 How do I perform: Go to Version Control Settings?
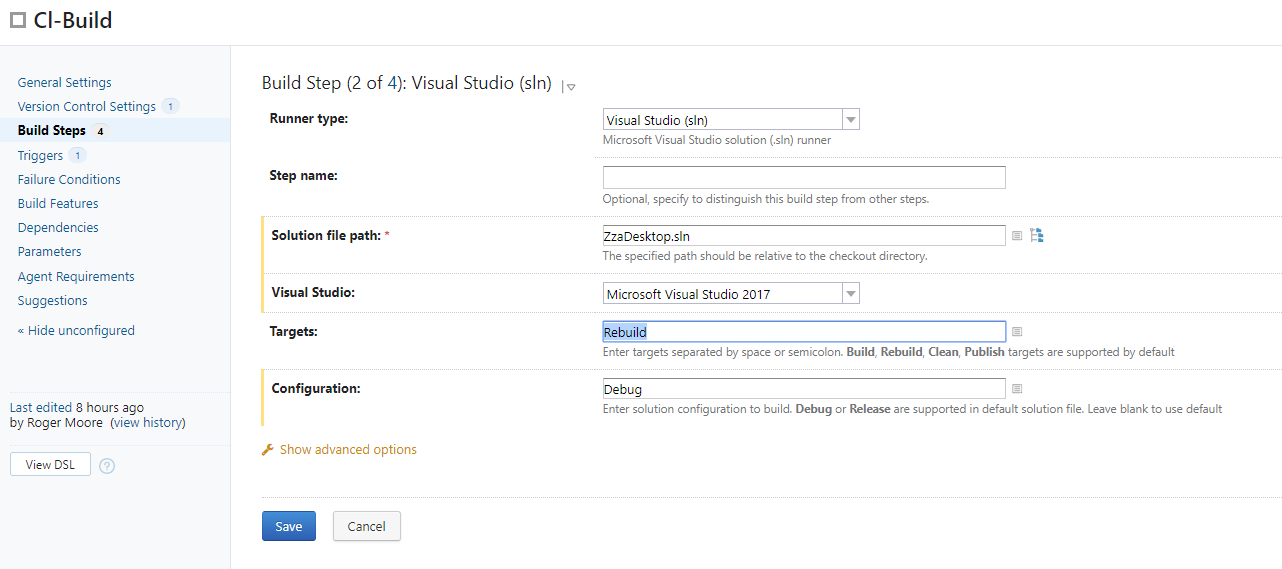[x=87, y=107]
